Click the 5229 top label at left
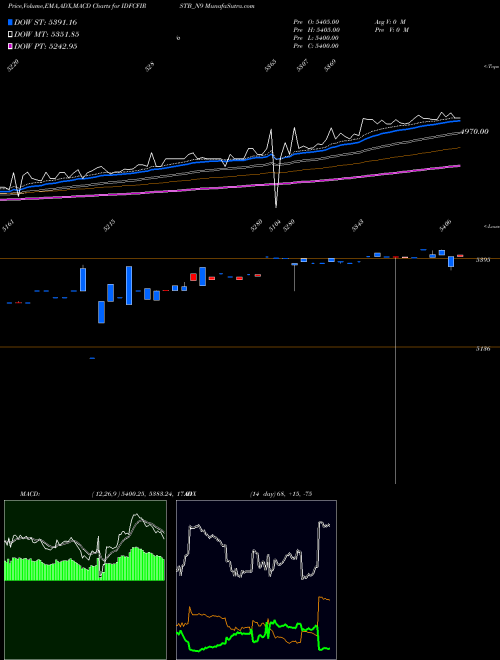This screenshot has height=660, width=500. [13, 66]
